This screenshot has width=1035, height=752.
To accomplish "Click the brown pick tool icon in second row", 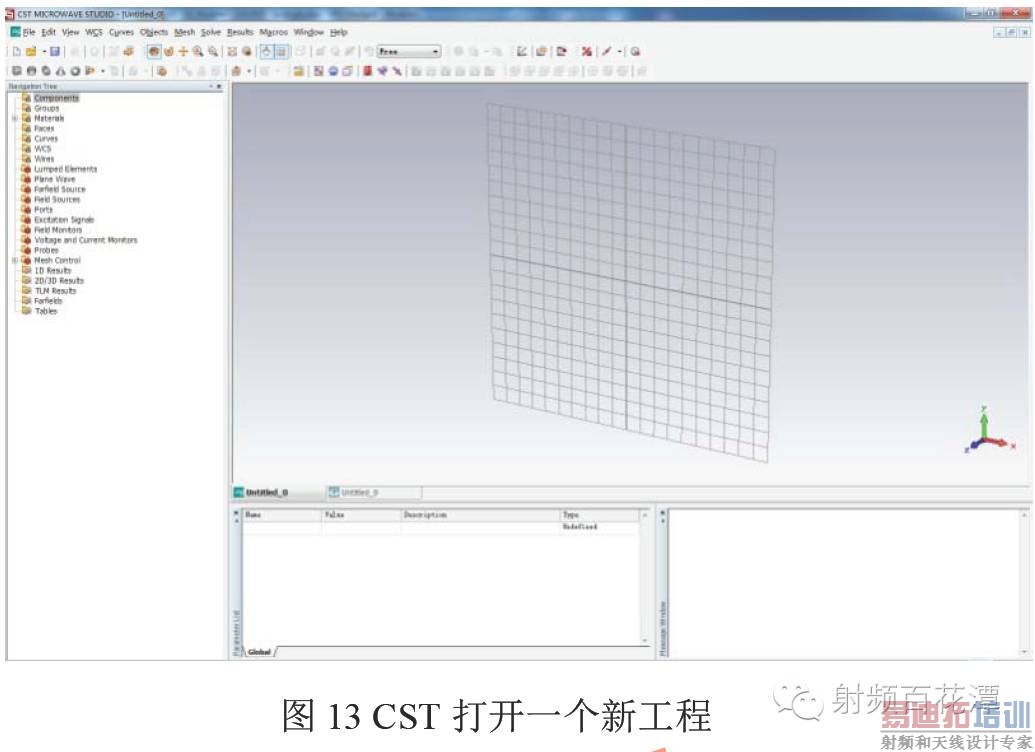I will [236, 71].
